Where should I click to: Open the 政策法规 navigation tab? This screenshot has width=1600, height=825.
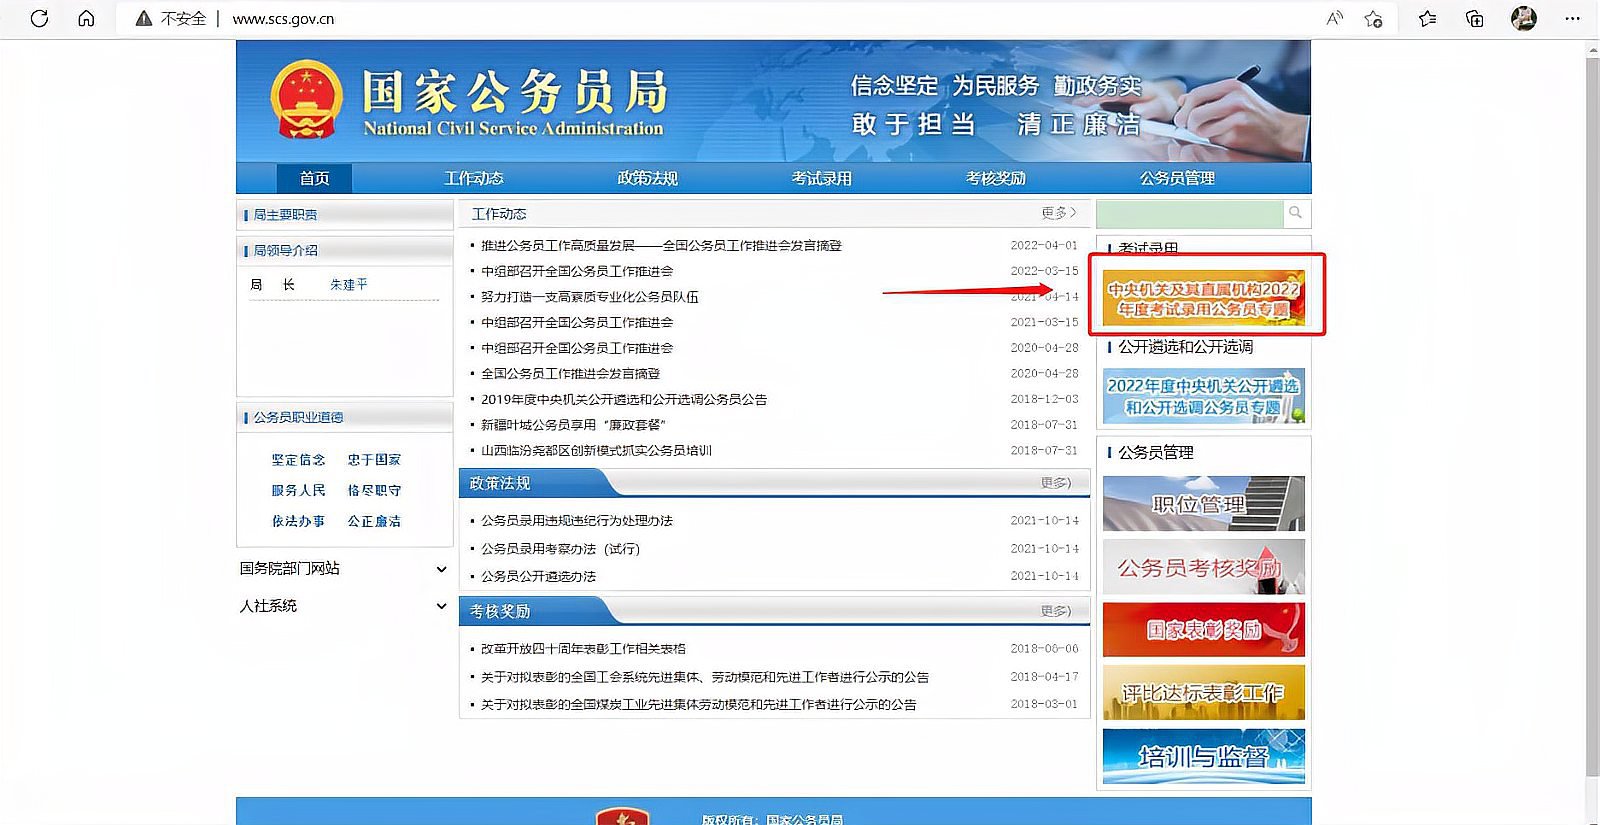[648, 178]
